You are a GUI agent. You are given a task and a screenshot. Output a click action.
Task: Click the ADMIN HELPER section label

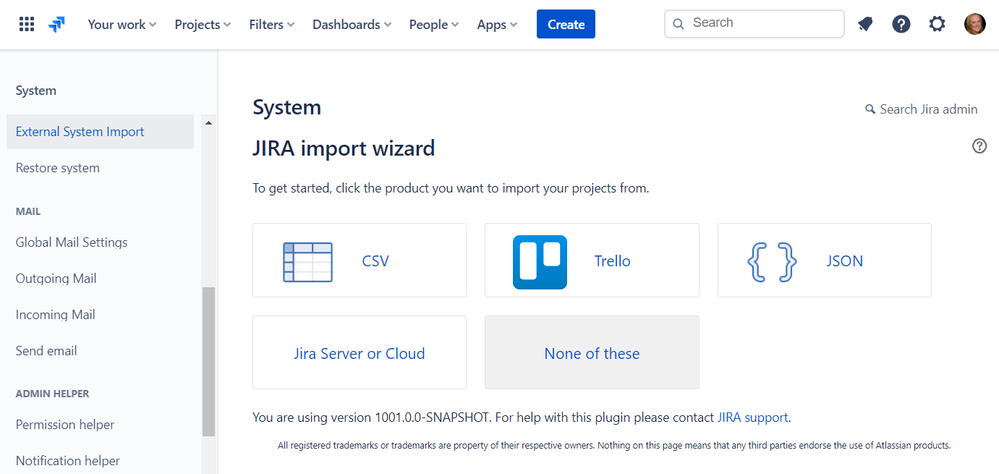click(52, 394)
